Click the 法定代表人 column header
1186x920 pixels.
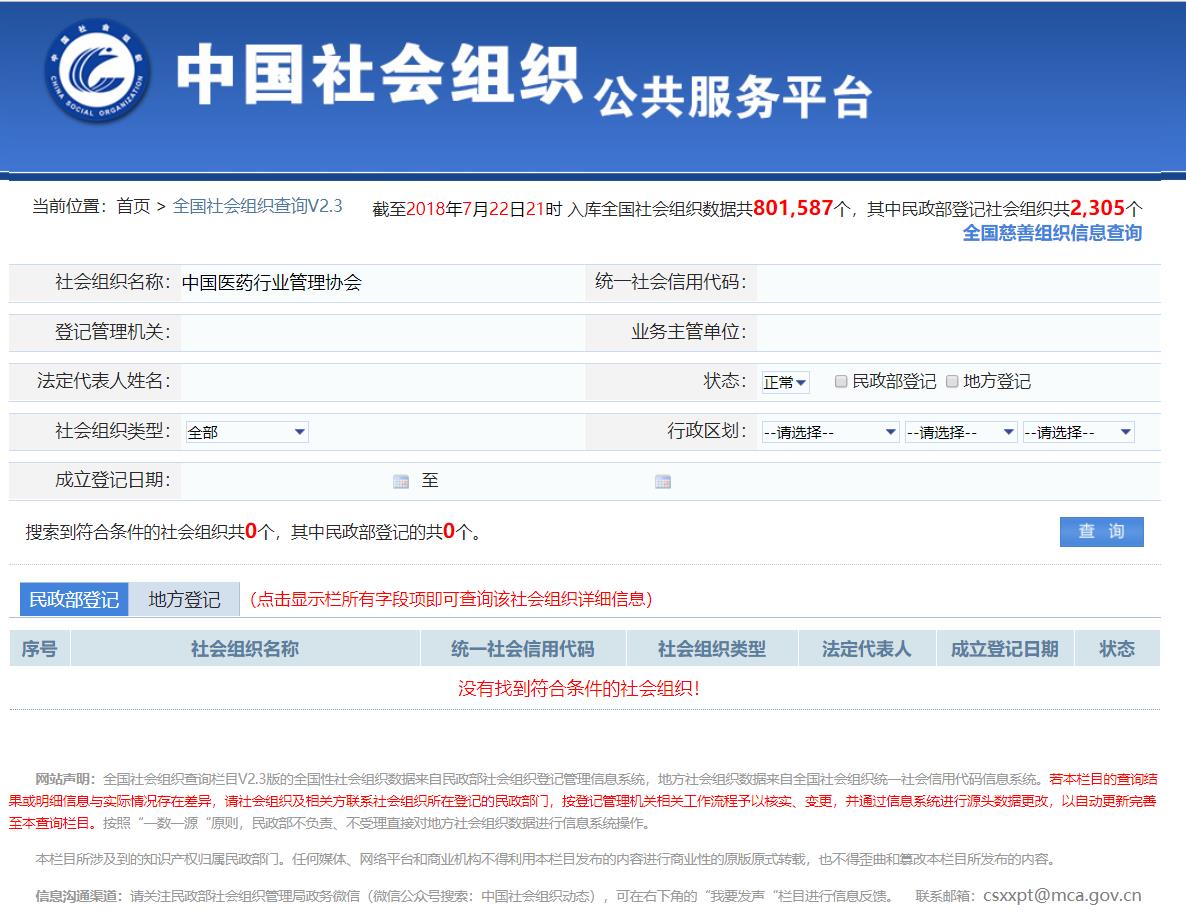[867, 648]
